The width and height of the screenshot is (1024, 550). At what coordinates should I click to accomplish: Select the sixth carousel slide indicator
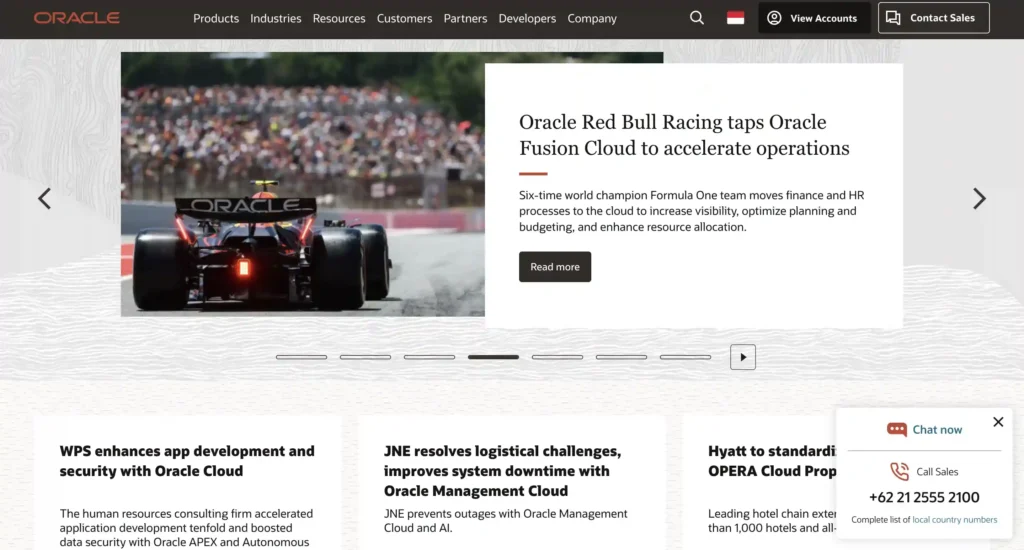621,357
